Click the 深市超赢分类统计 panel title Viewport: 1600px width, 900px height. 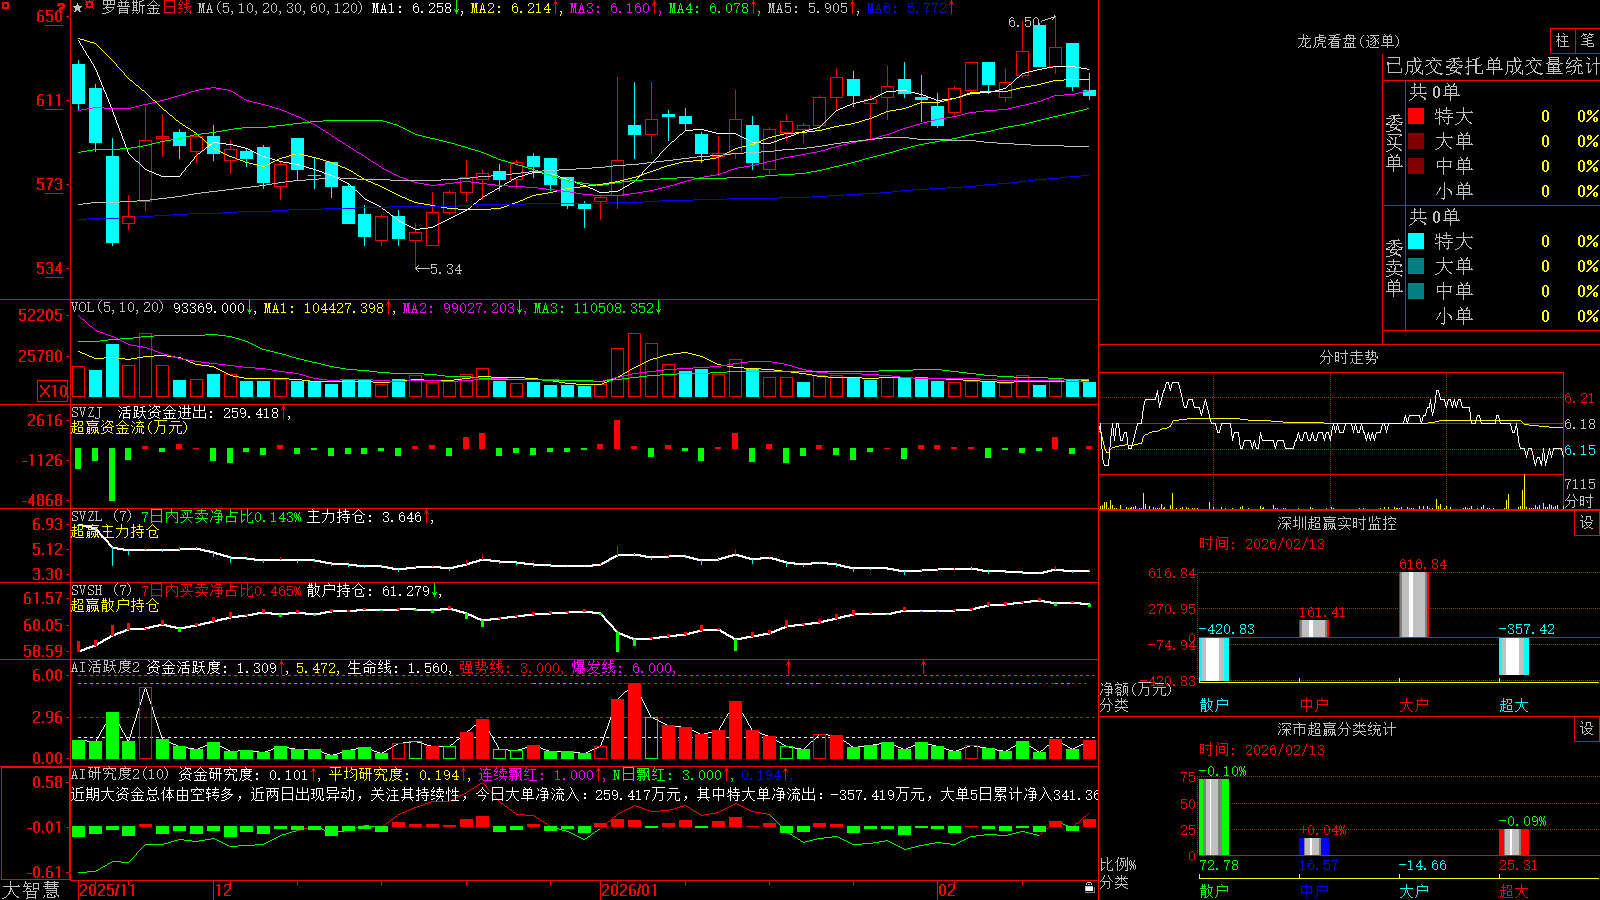pos(1336,729)
